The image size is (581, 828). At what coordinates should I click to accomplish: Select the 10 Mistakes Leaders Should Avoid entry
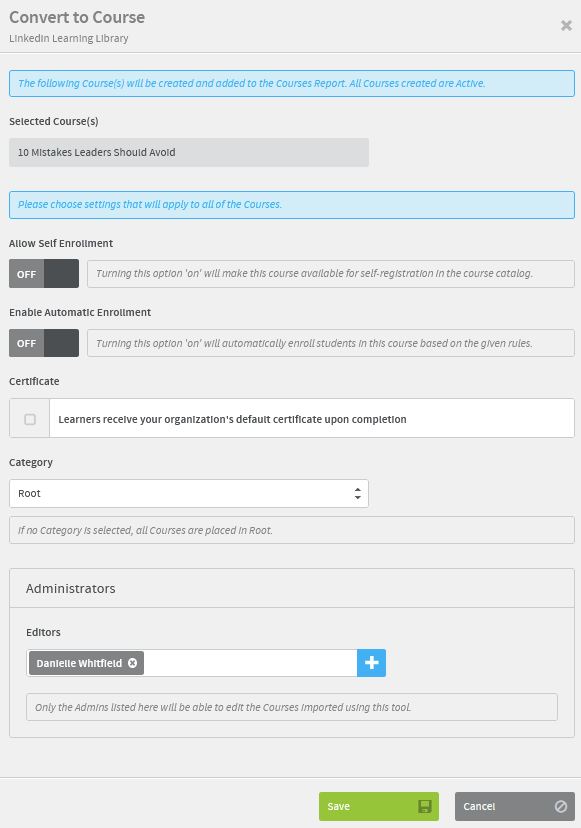(x=189, y=153)
